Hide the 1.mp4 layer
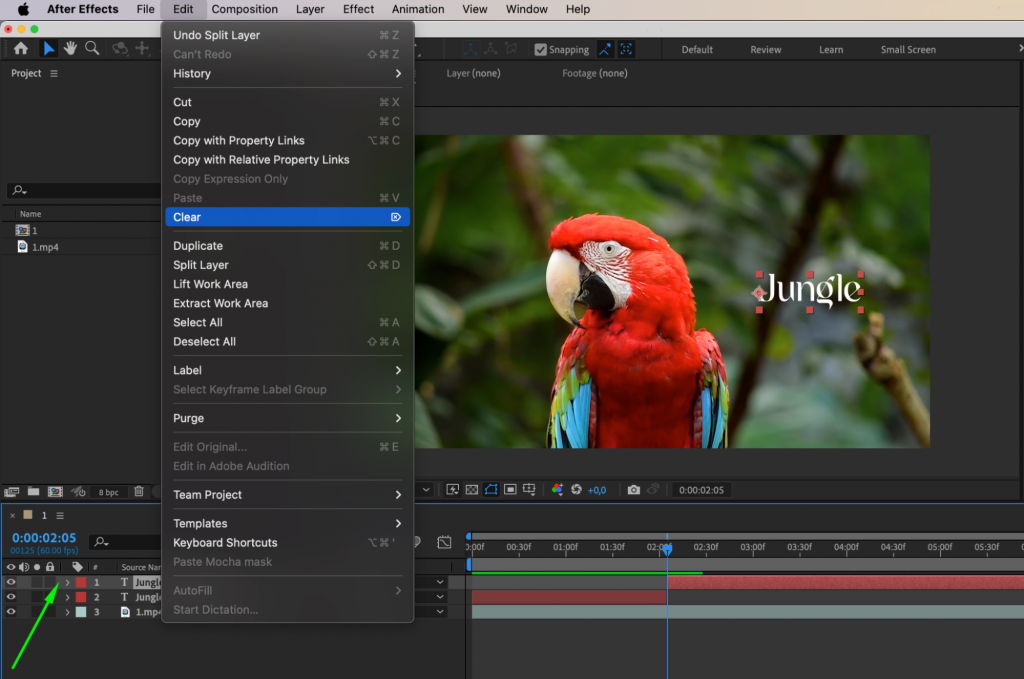The image size is (1024, 679). click(x=11, y=611)
